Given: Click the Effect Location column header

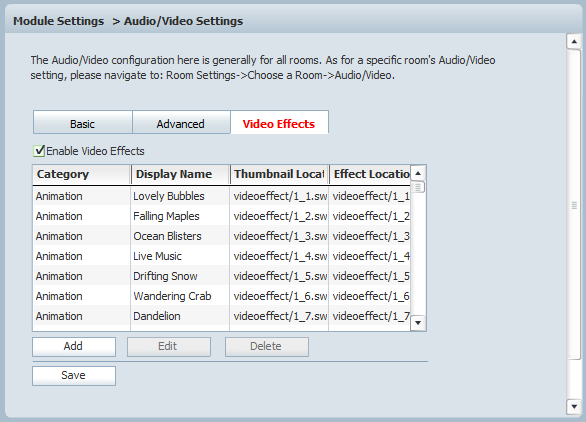Looking at the screenshot, I should [370, 175].
